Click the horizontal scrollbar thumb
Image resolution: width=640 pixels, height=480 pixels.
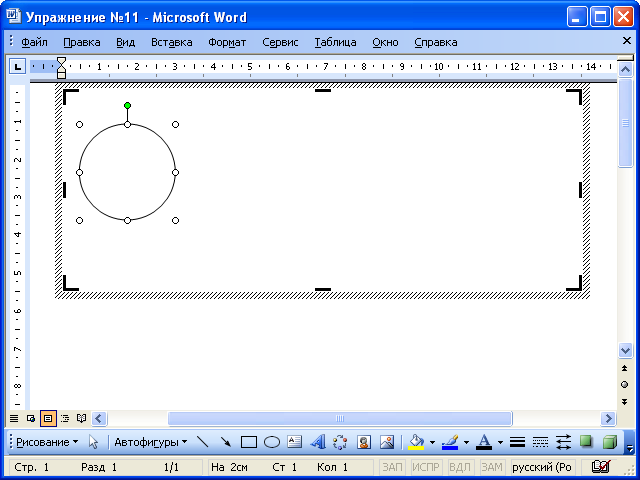pyautogui.click(x=340, y=418)
